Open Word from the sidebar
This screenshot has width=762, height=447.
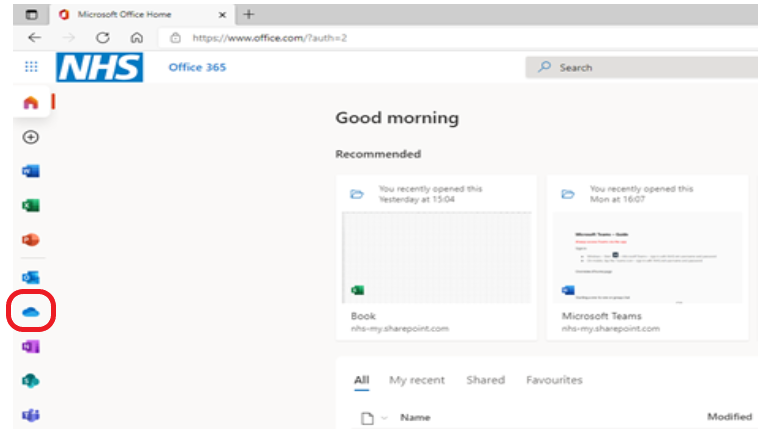point(30,171)
